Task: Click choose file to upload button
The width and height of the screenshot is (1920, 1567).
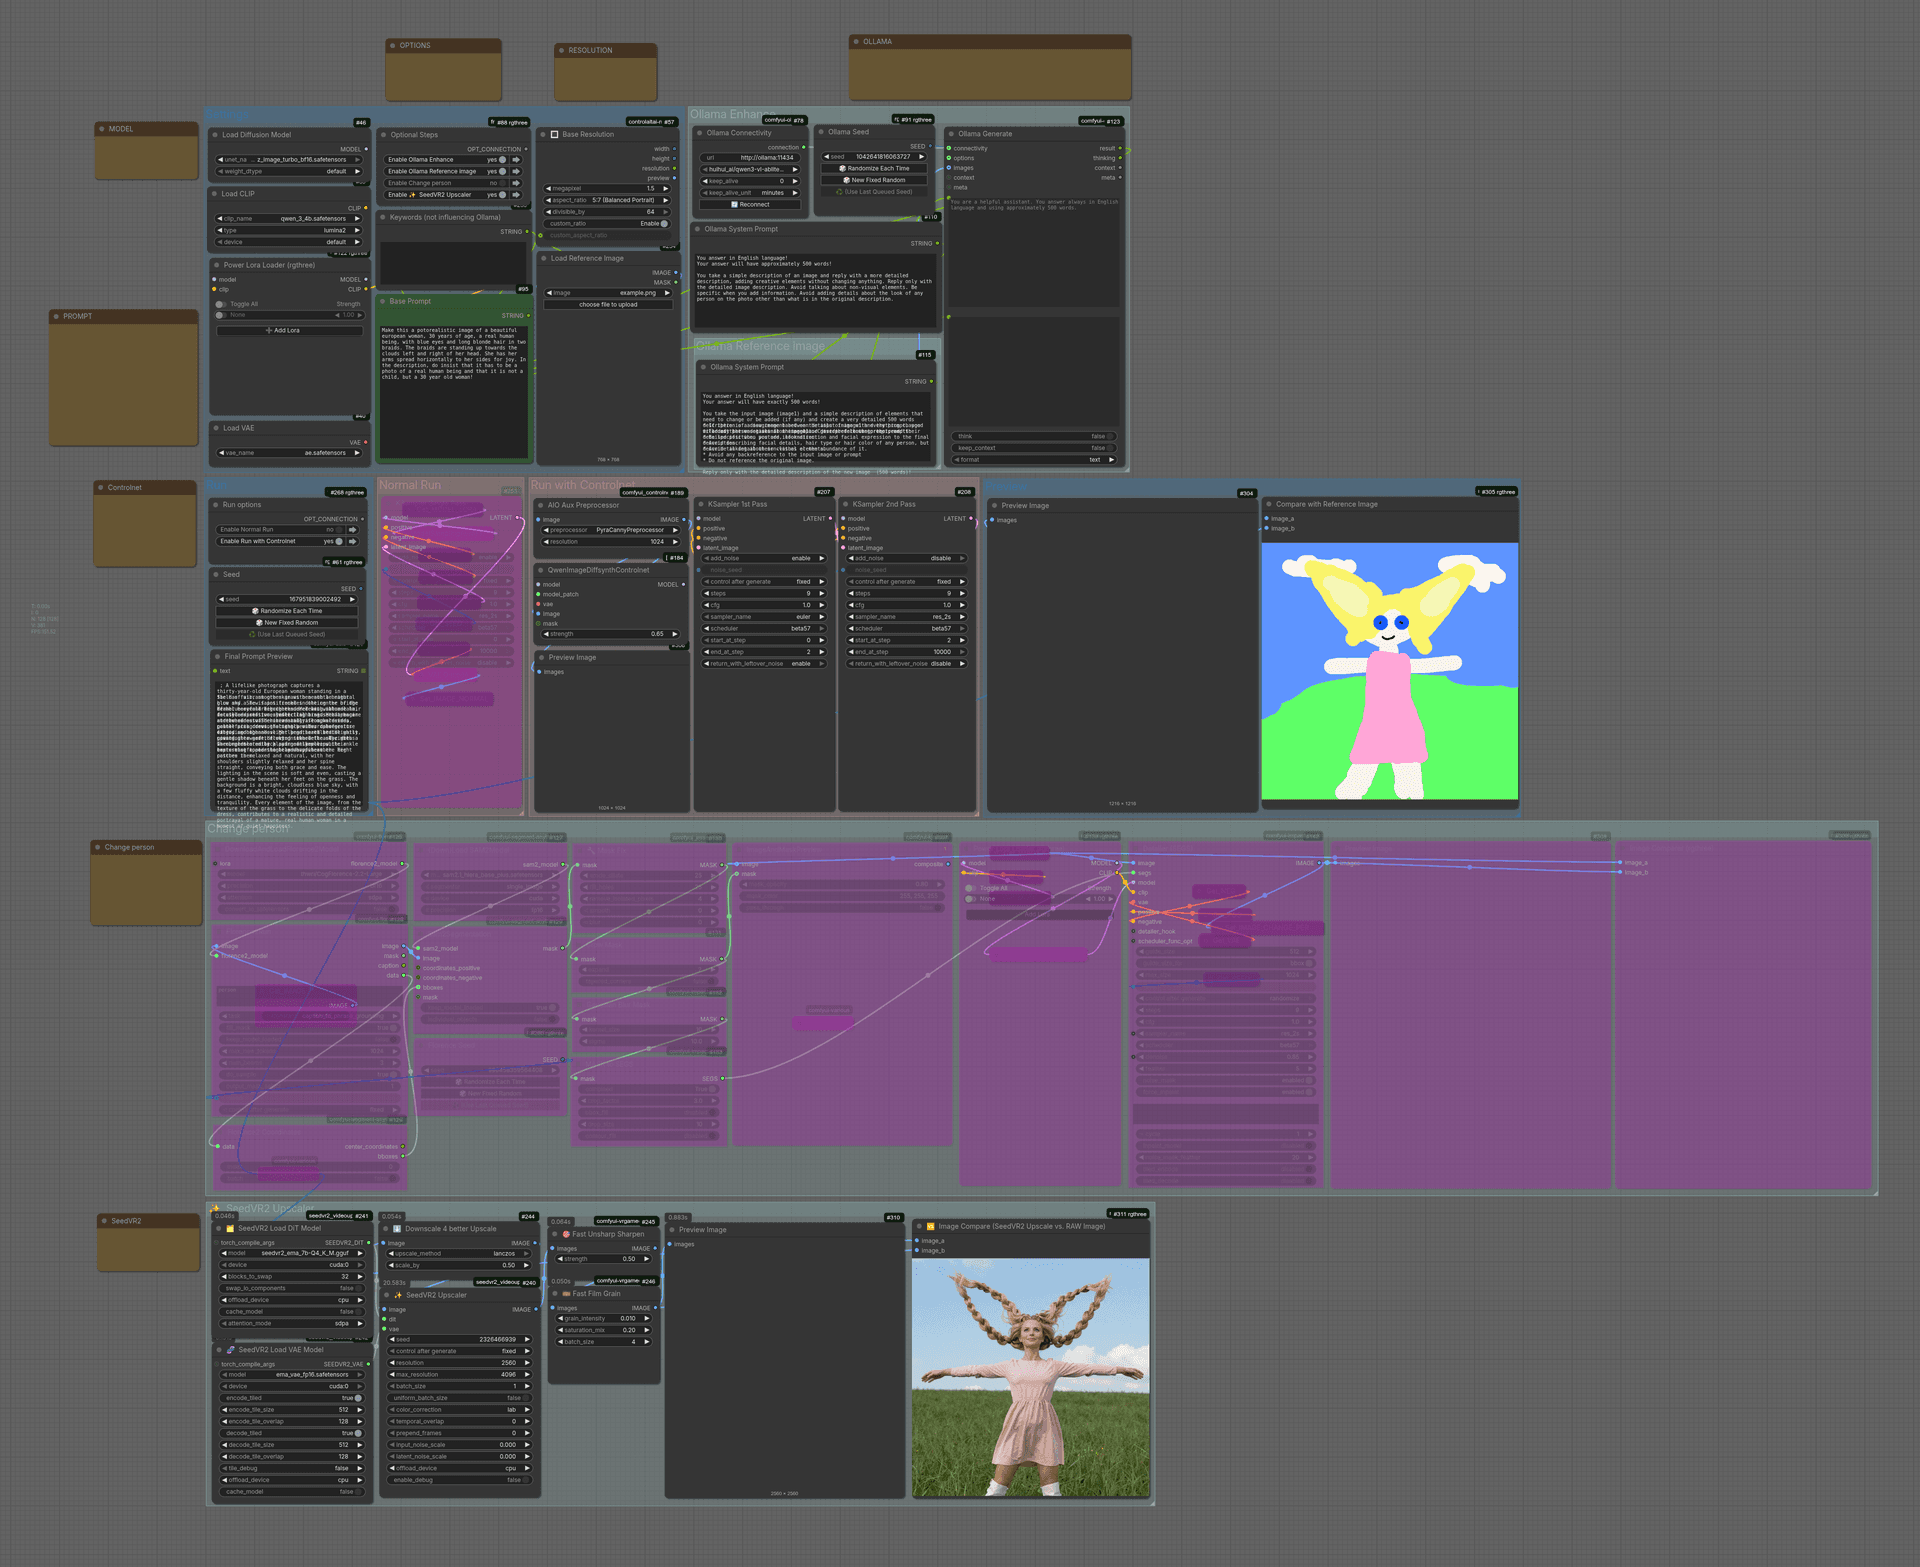Action: pyautogui.click(x=608, y=305)
